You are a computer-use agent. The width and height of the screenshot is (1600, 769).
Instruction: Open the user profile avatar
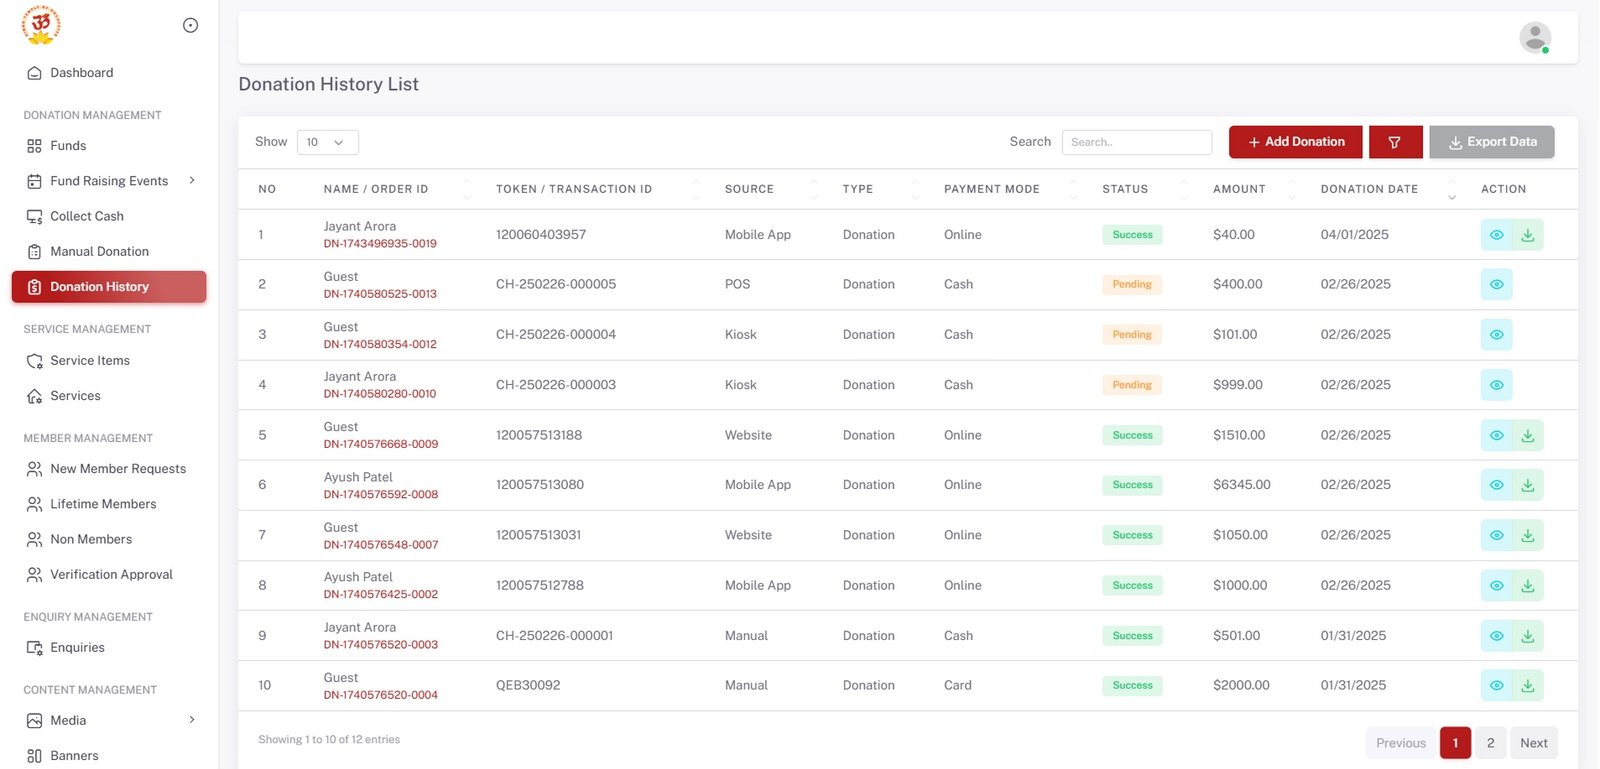pyautogui.click(x=1534, y=38)
